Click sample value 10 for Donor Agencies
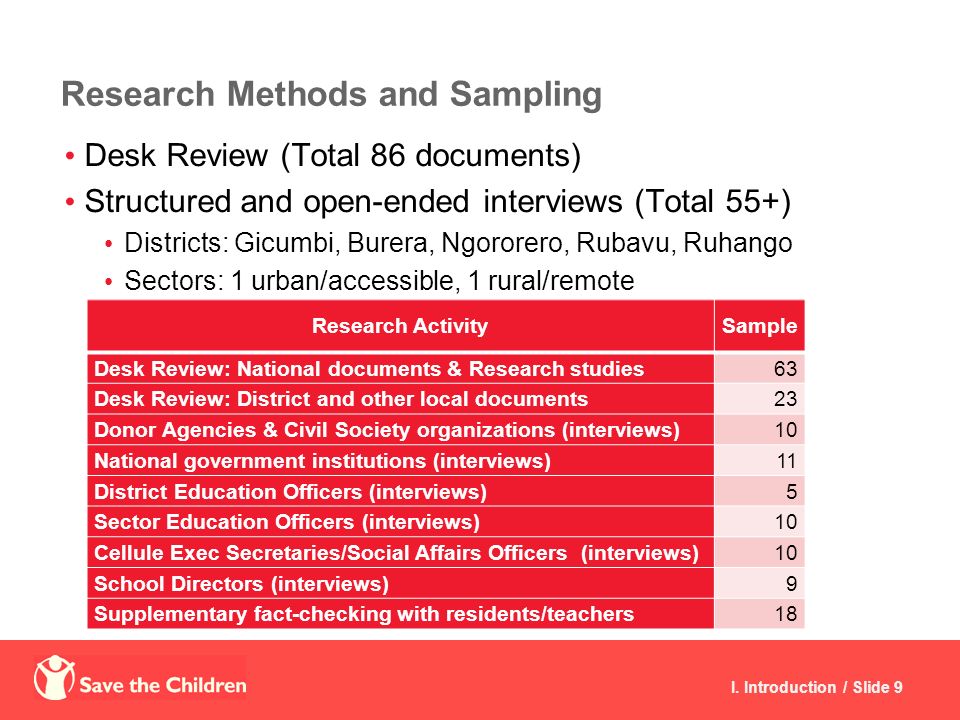Image resolution: width=960 pixels, height=720 pixels. (786, 430)
